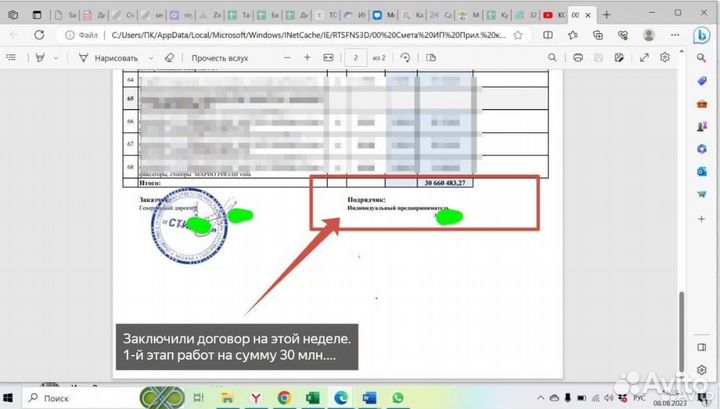Open a new browser tab
This screenshot has width=720, height=409.
(607, 15)
